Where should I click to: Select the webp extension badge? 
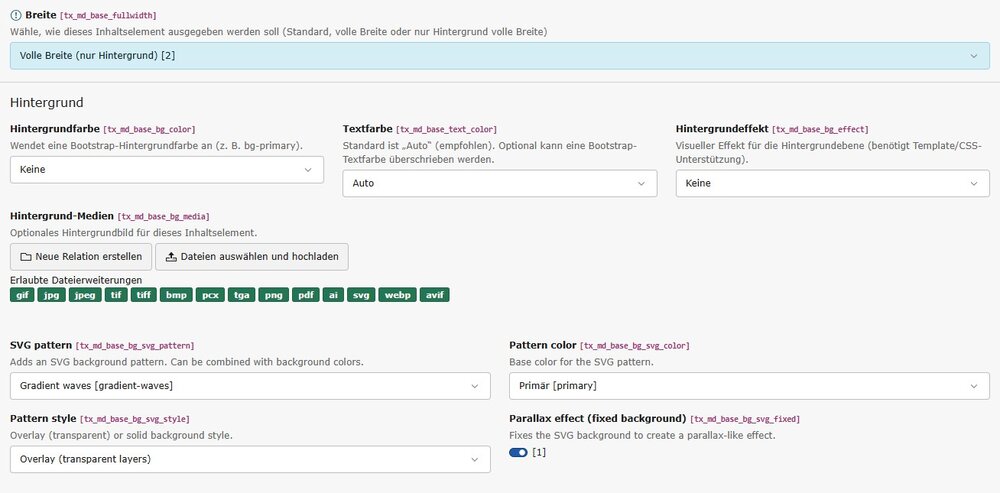(x=397, y=295)
